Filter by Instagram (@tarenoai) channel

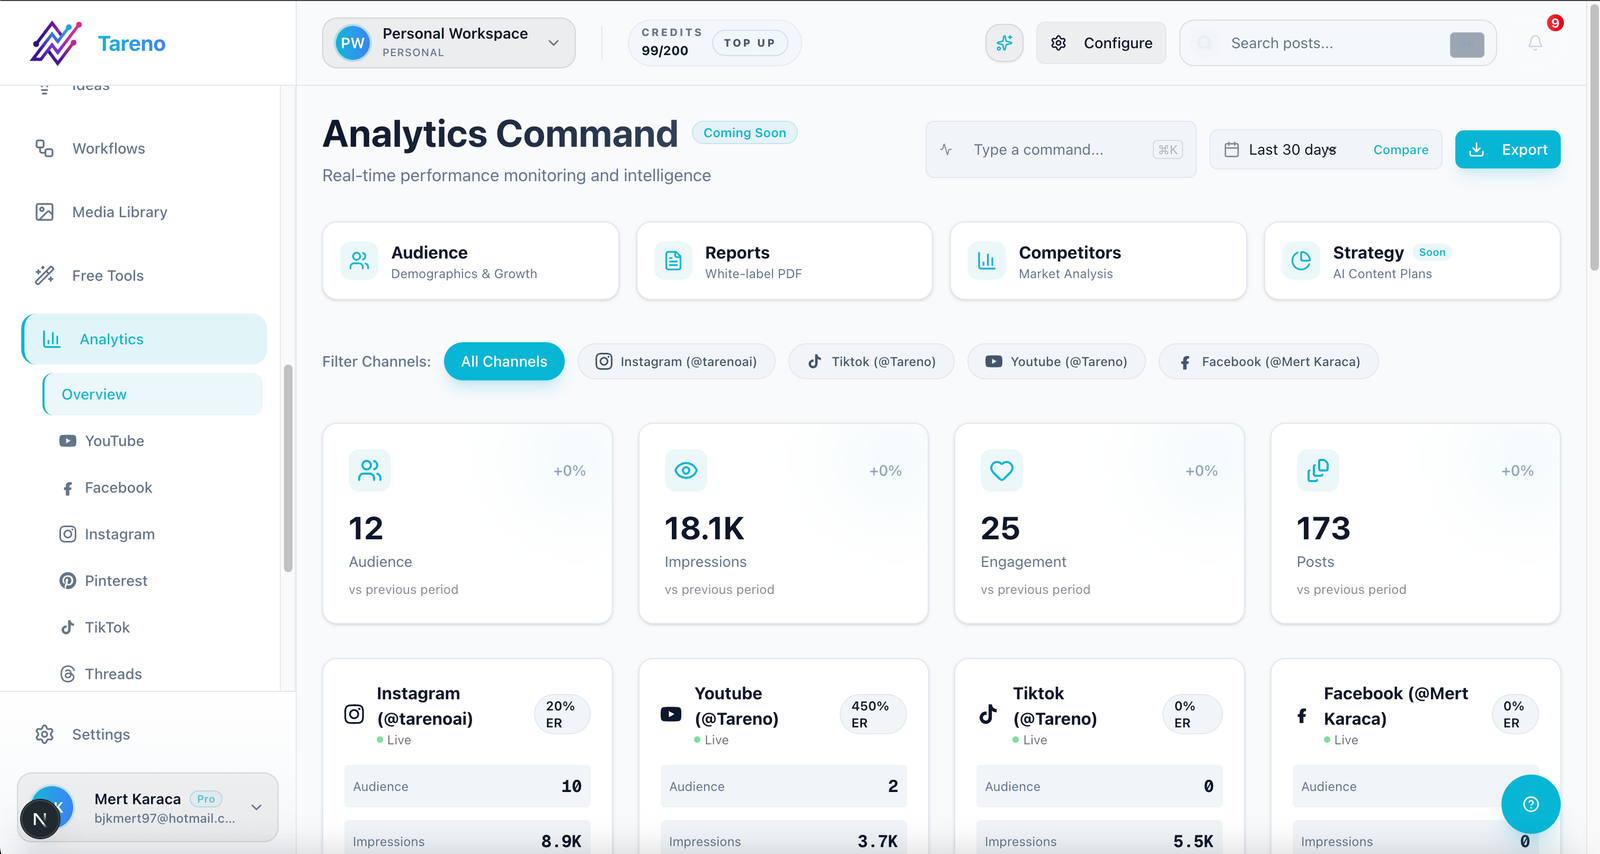pos(676,361)
